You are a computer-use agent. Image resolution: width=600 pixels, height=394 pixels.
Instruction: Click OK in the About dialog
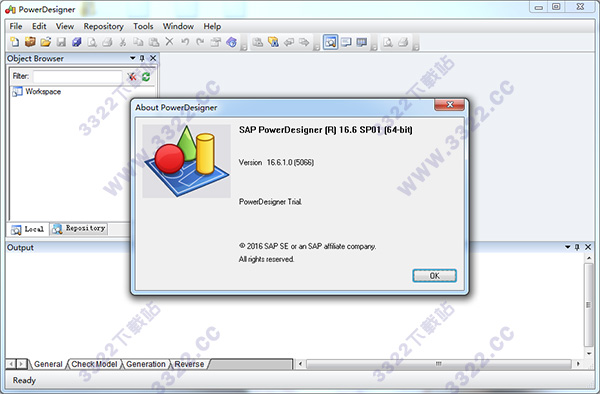434,275
